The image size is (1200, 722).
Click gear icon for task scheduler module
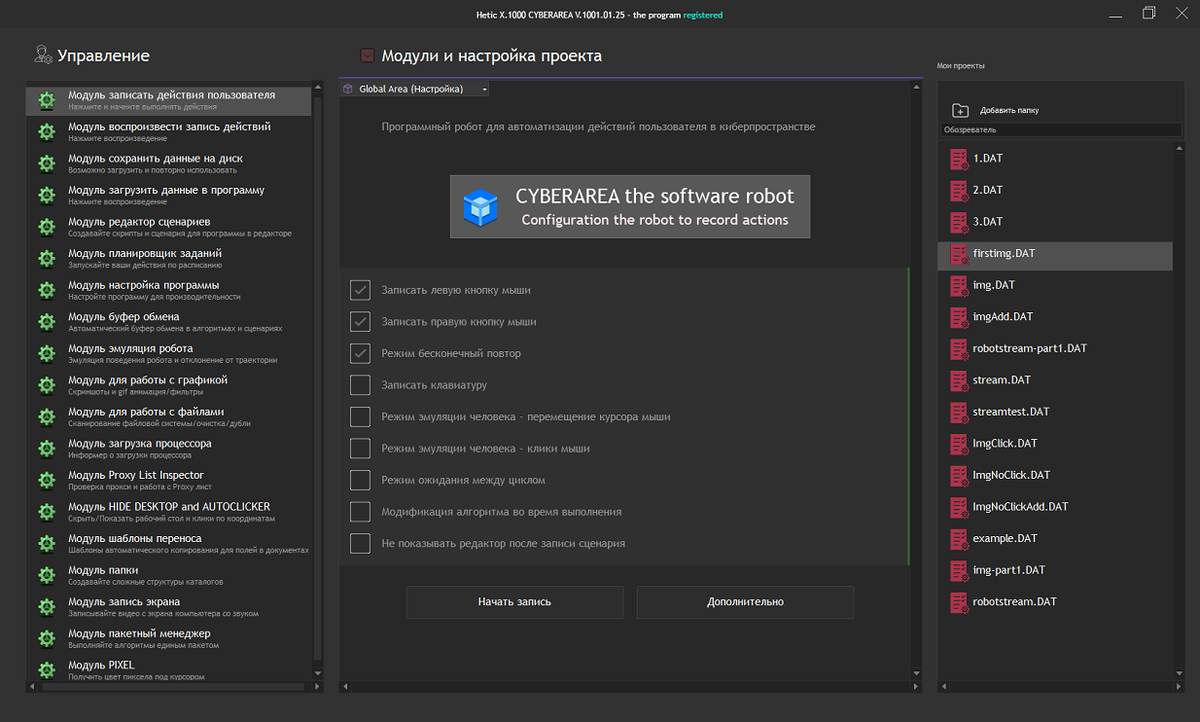[x=46, y=259]
